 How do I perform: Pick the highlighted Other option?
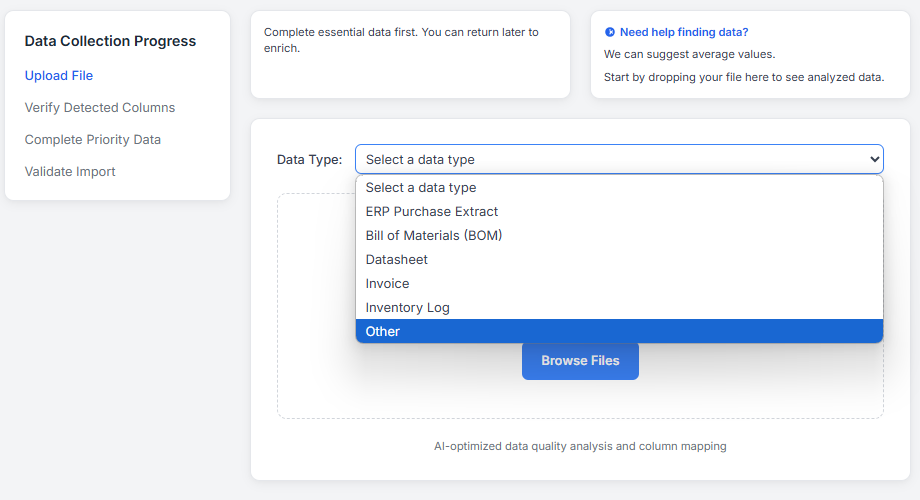(x=382, y=332)
